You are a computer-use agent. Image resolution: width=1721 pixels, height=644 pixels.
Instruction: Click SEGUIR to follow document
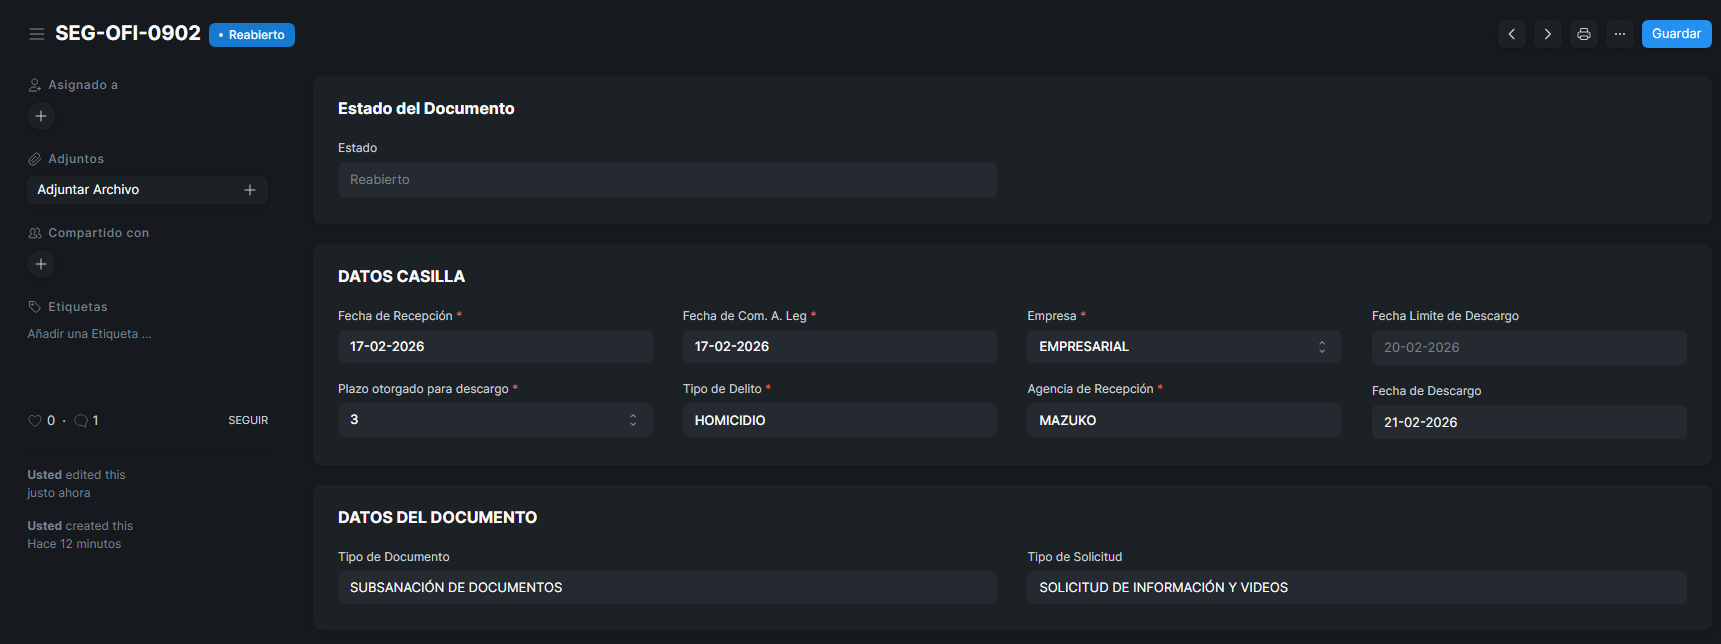point(248,421)
